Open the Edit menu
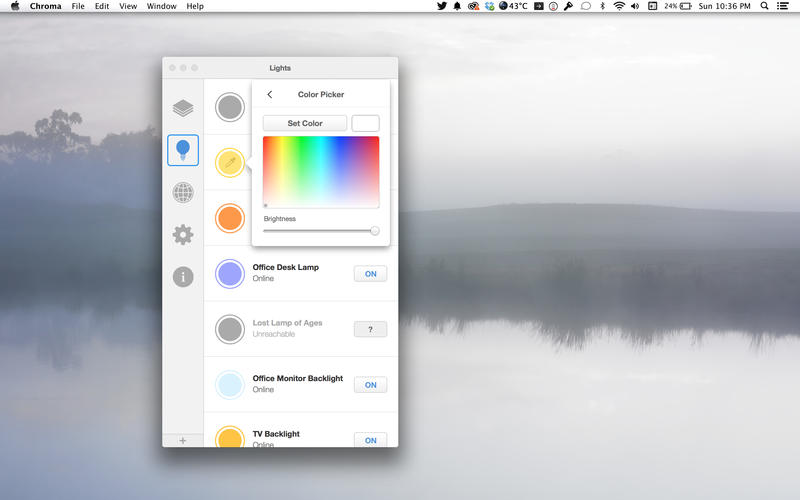 pos(102,6)
